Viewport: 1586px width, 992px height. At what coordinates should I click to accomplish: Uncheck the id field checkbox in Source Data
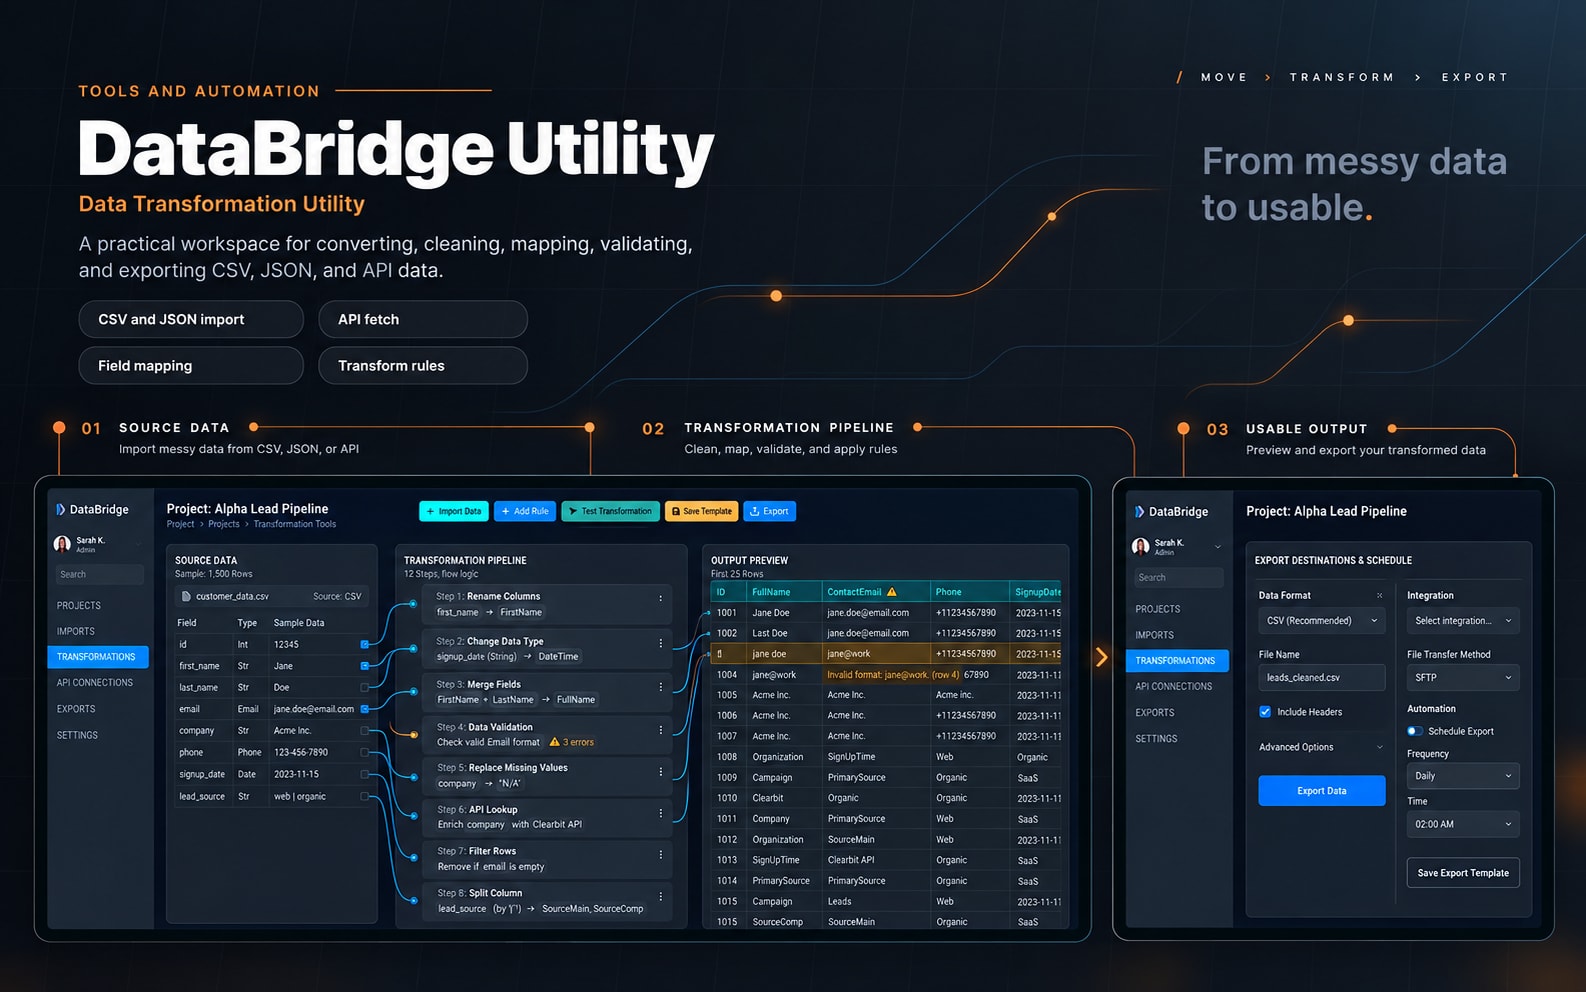tap(364, 644)
